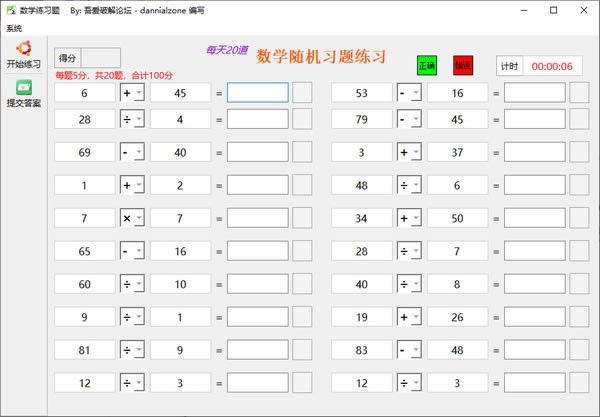Click the answer field for 9 ÷ 1
600x417 pixels.
(258, 317)
